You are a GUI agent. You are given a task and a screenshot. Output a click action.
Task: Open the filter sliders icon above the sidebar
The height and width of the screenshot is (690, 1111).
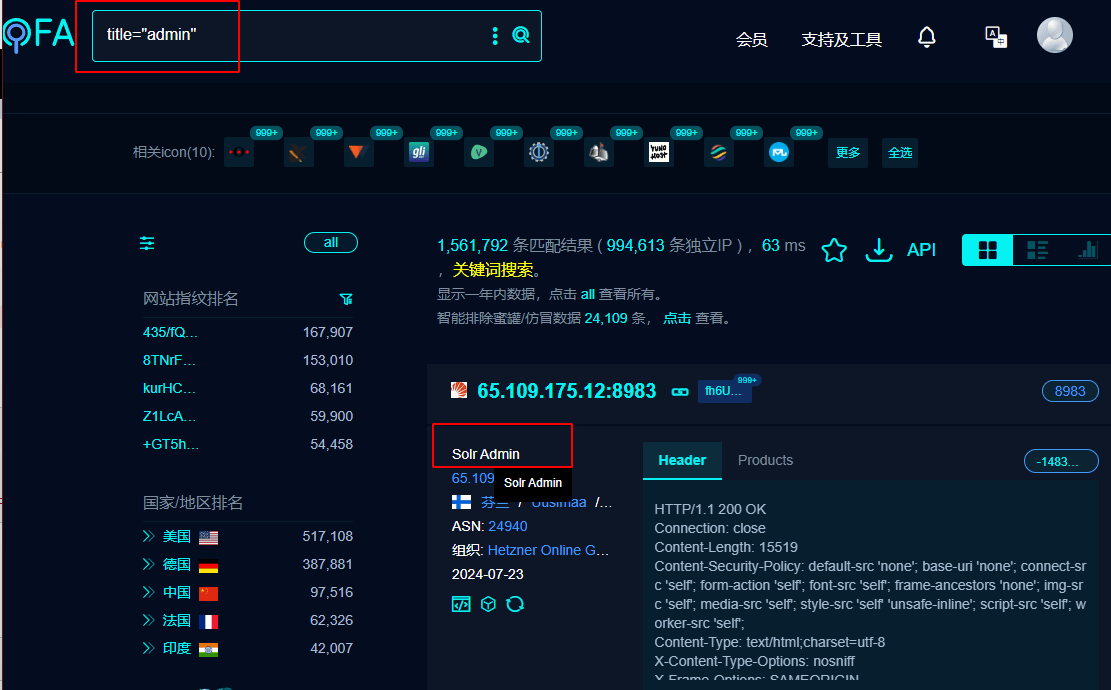pos(146,242)
